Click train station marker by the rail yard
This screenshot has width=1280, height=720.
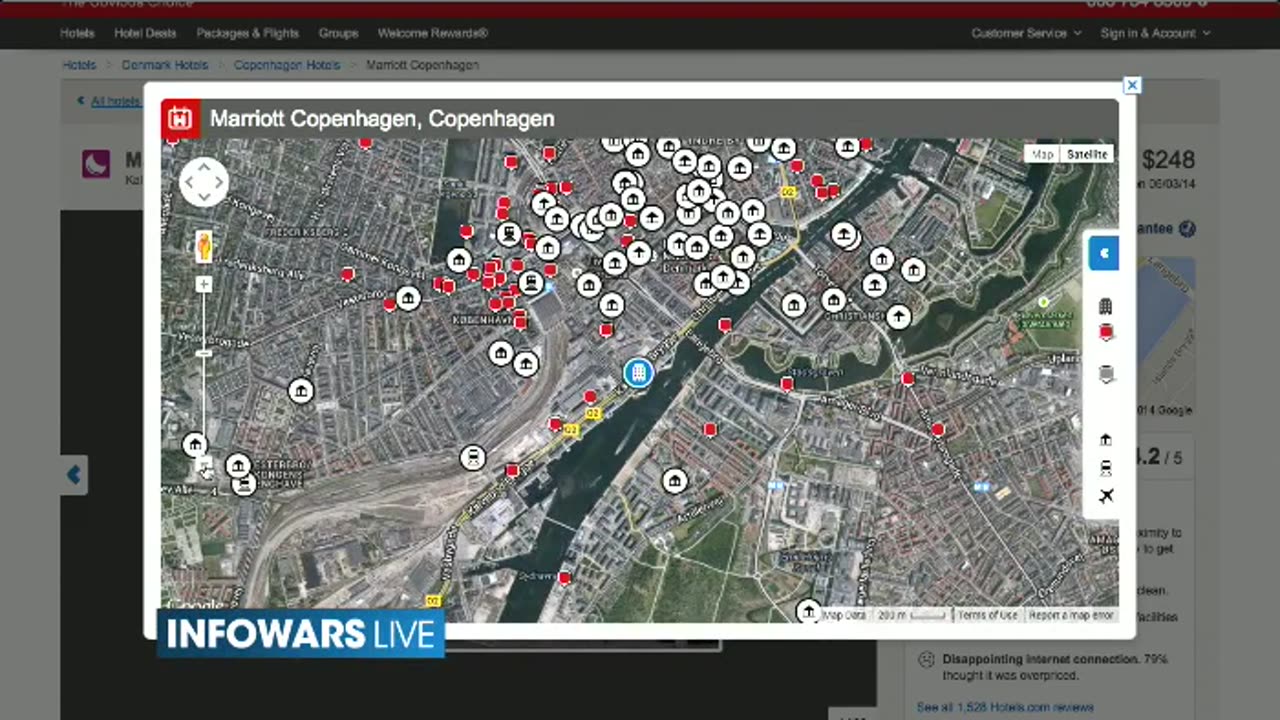[472, 458]
